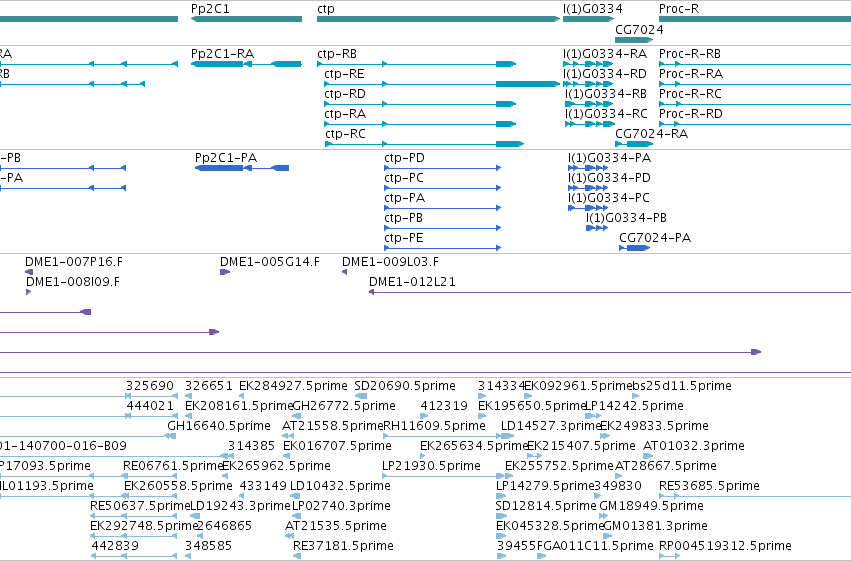Click the EK284927.5prime EST label
The image size is (851, 561).
(x=293, y=386)
